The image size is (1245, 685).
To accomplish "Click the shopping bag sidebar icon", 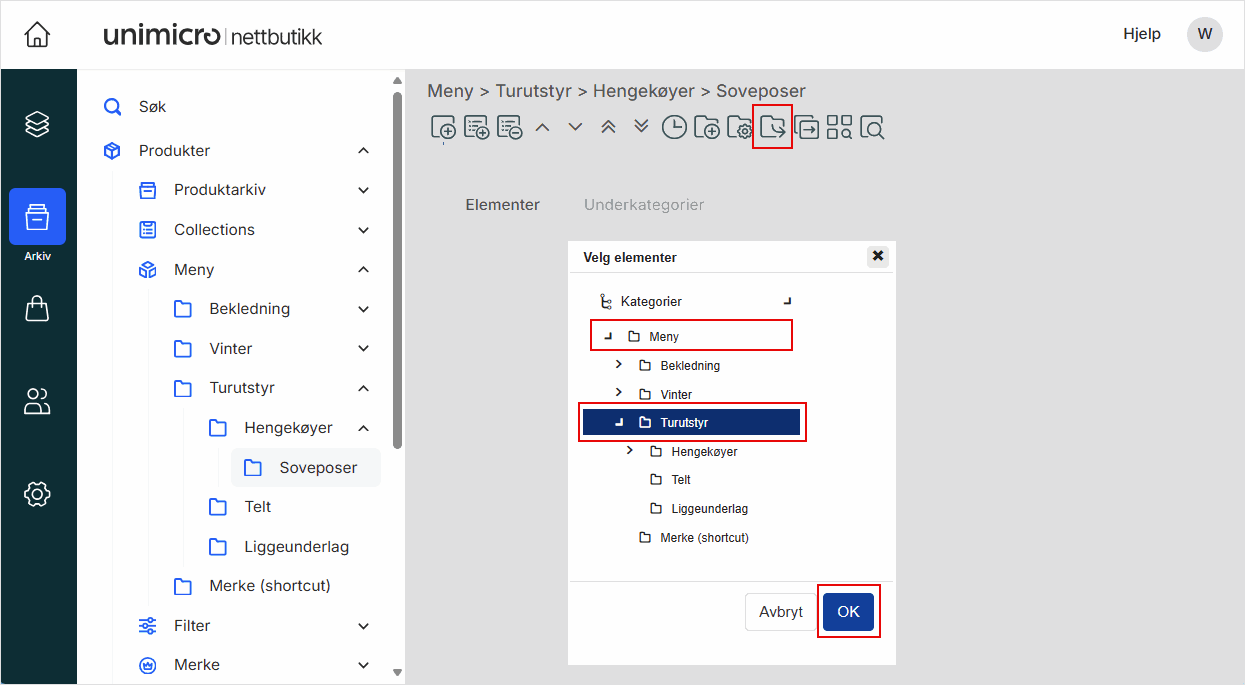I will tap(37, 309).
